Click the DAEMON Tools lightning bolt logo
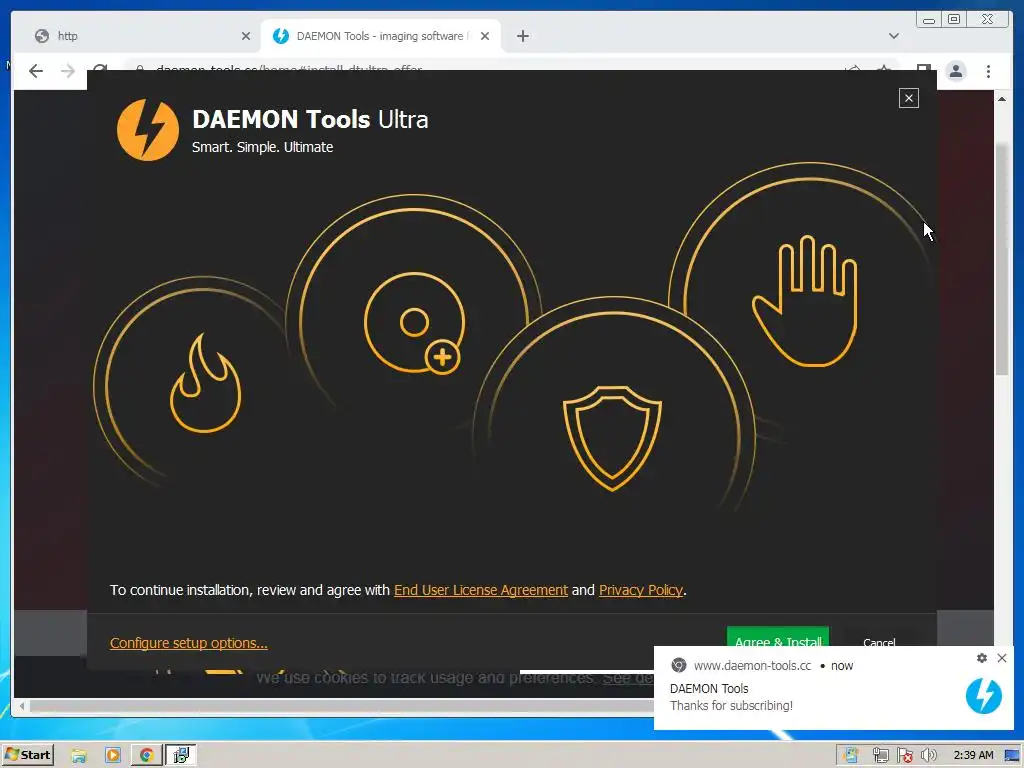Image resolution: width=1024 pixels, height=768 pixels. click(x=148, y=129)
